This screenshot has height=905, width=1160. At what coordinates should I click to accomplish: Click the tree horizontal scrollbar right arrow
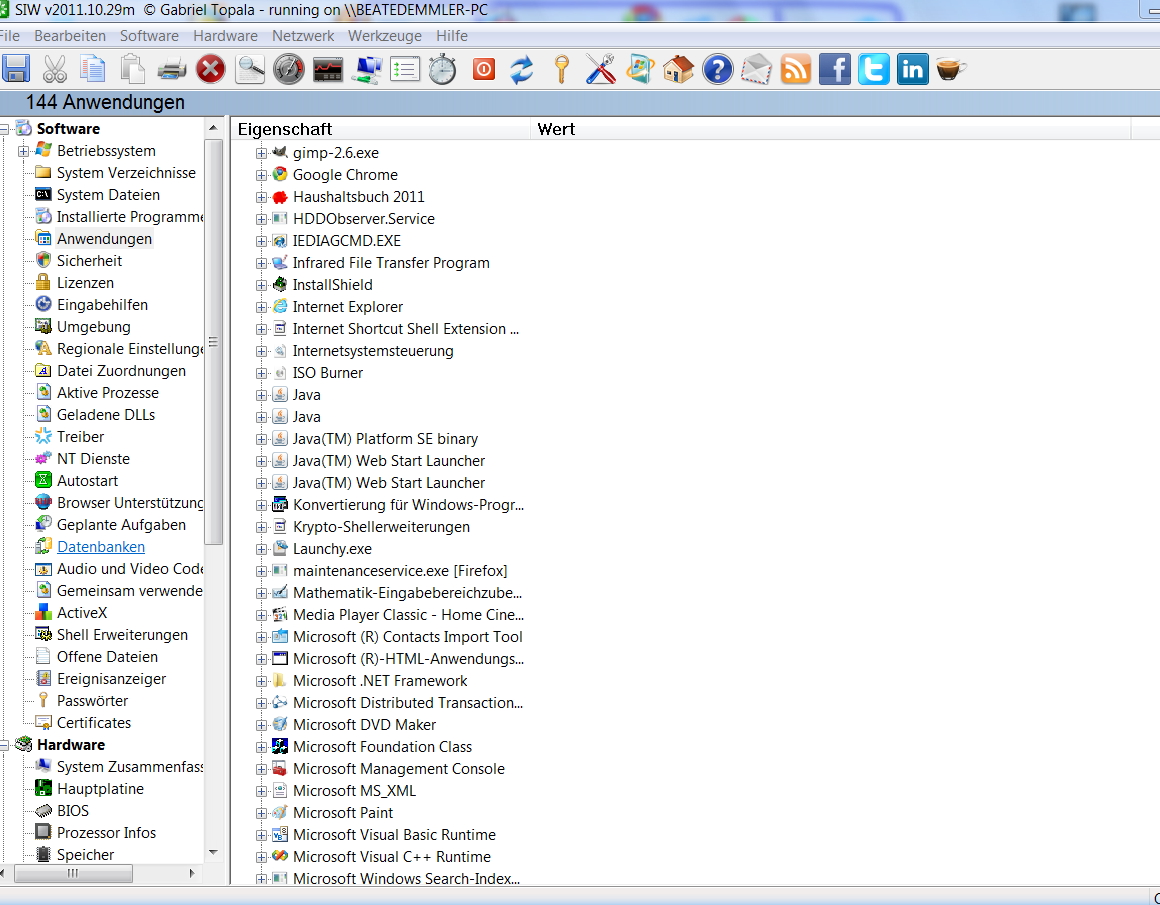click(x=192, y=873)
